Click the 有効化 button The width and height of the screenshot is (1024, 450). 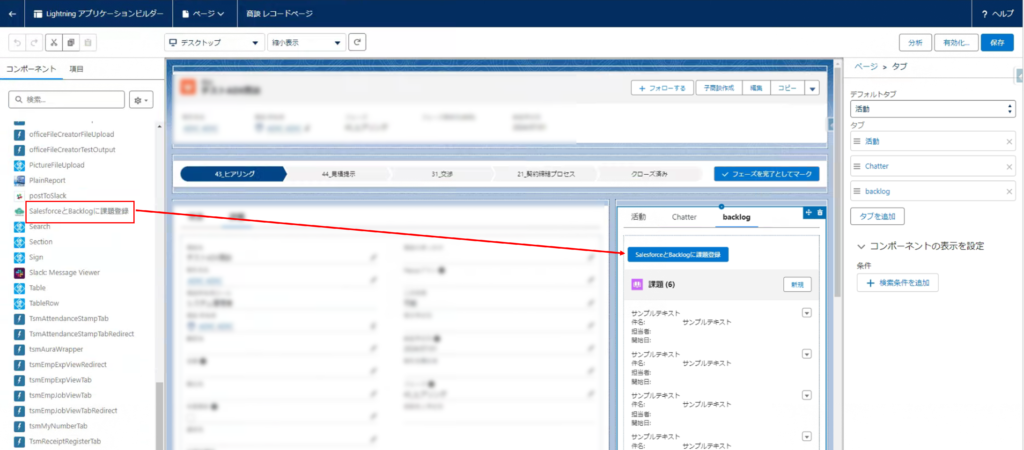pos(956,42)
